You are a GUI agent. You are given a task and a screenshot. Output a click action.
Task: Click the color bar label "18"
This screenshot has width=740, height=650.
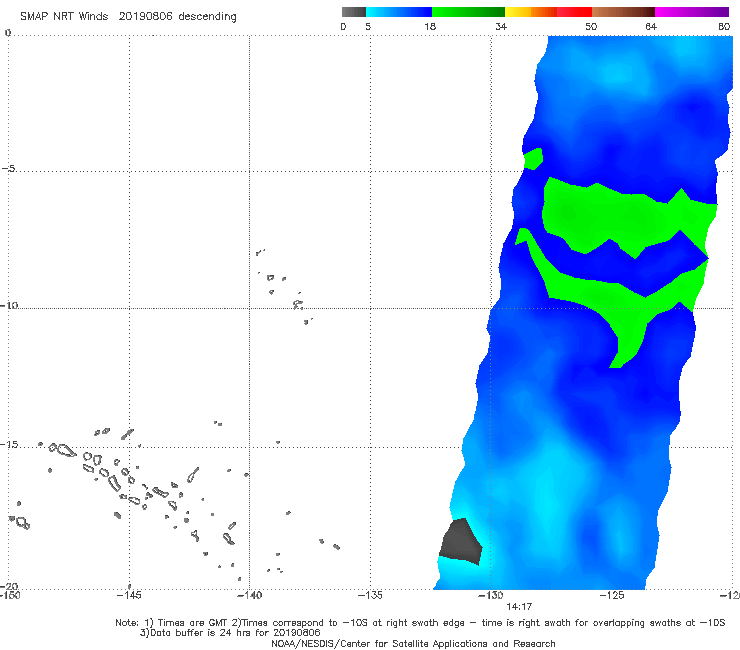(x=430, y=26)
